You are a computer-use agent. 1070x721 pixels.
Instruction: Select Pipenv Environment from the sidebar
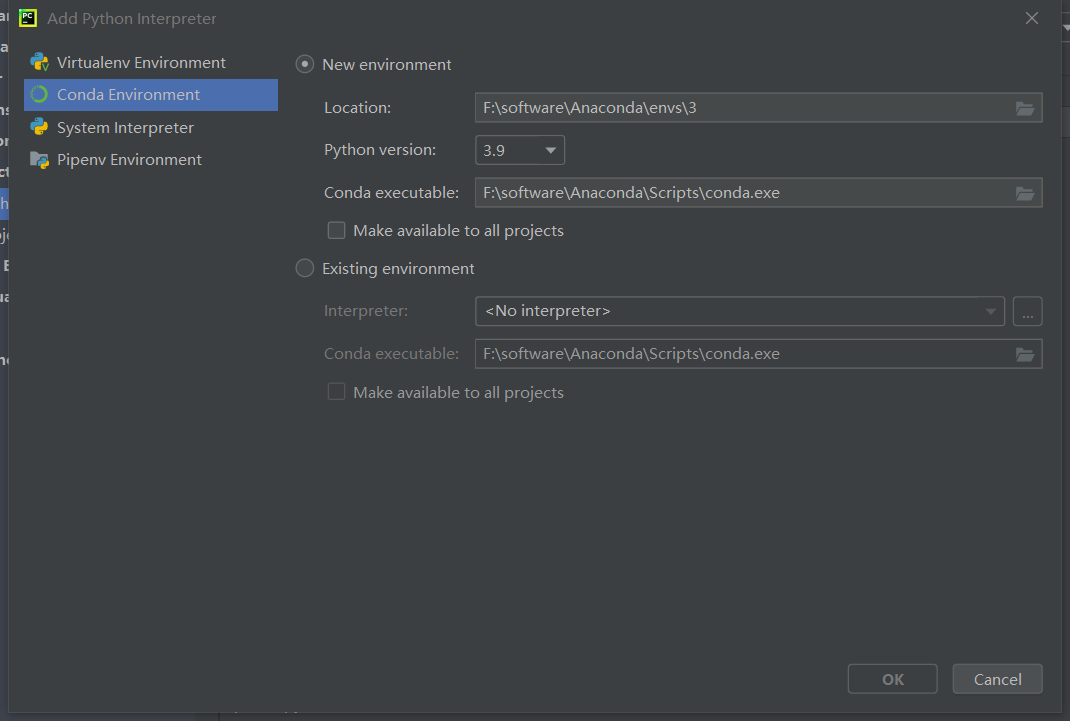(130, 159)
